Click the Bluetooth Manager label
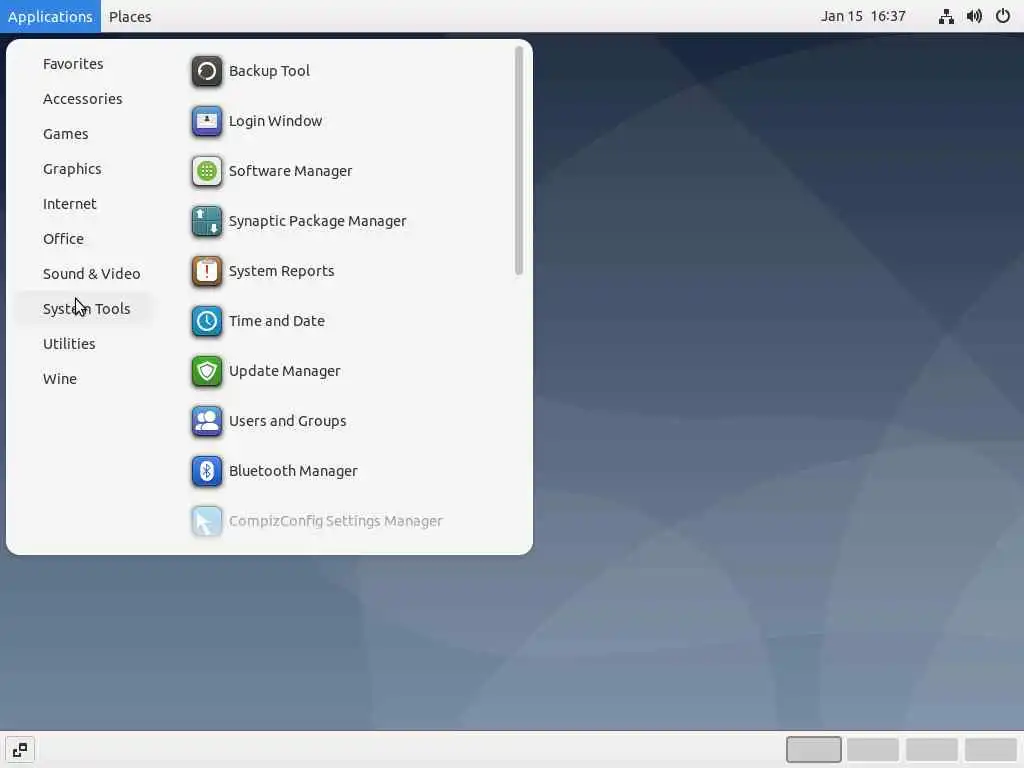This screenshot has height=768, width=1024. tap(293, 471)
